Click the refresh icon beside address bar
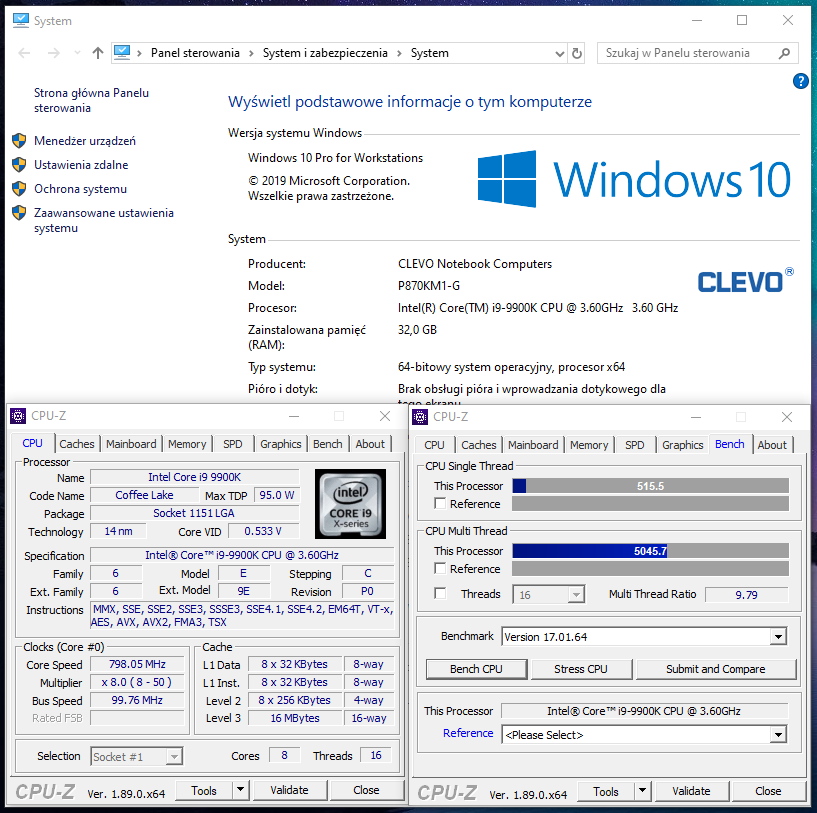The width and height of the screenshot is (817, 813). 577,53
